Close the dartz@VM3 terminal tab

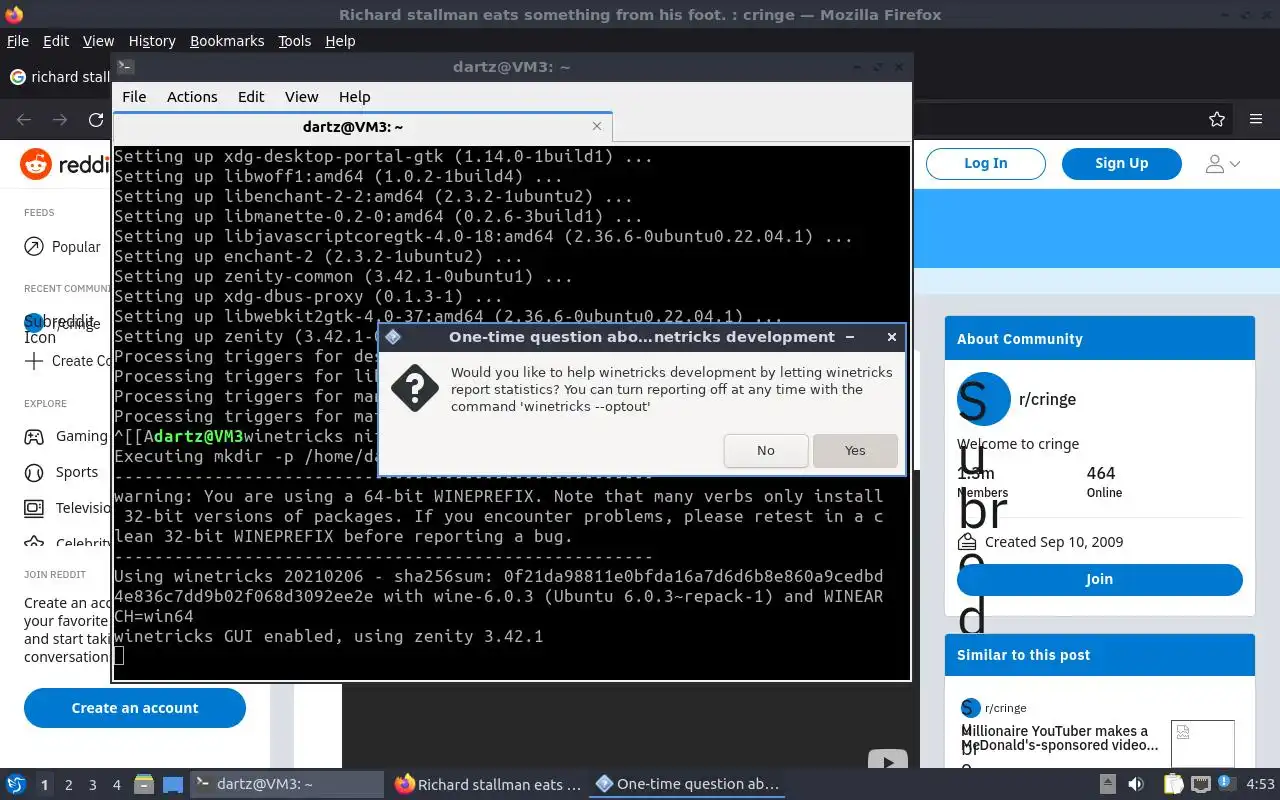tap(597, 126)
